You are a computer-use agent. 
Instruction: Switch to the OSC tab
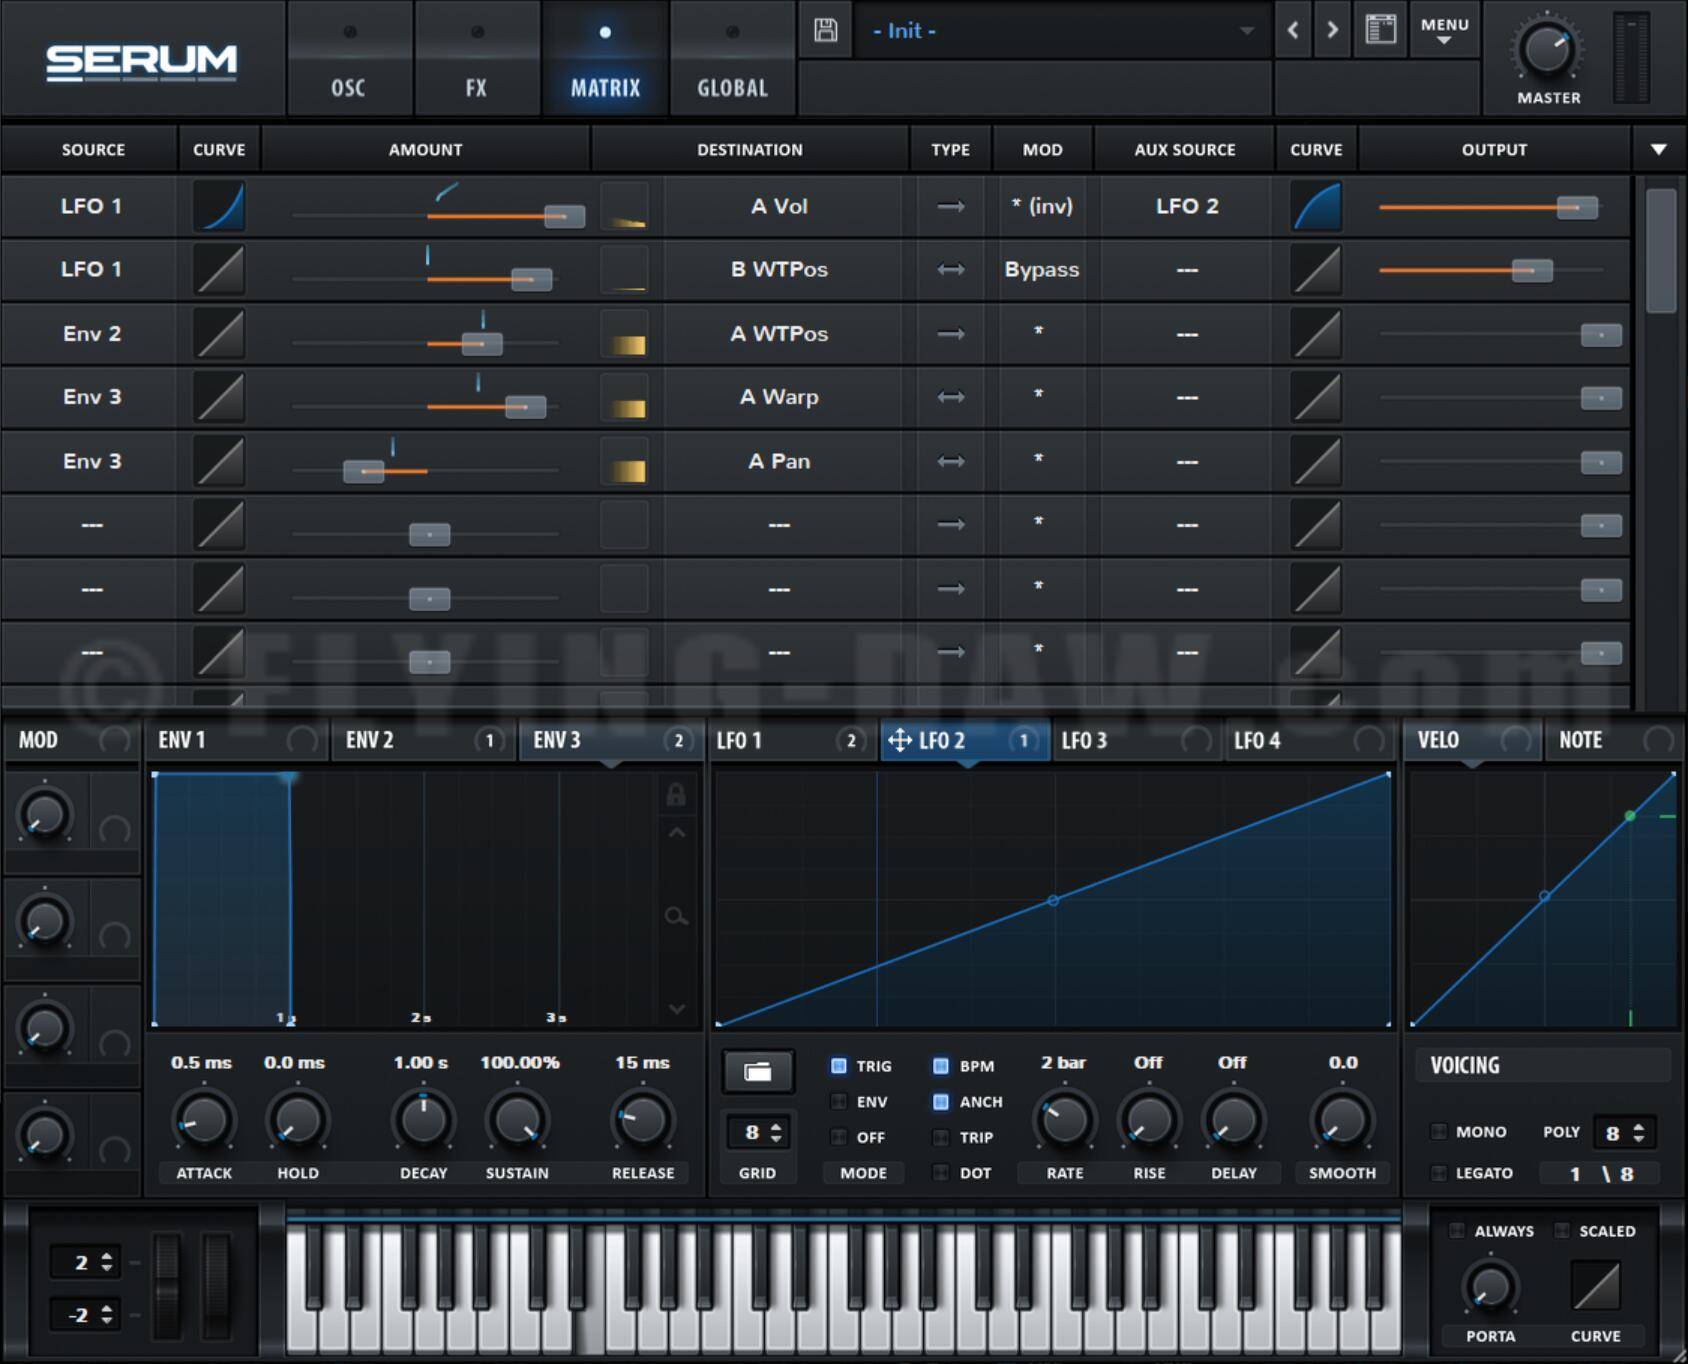point(348,60)
